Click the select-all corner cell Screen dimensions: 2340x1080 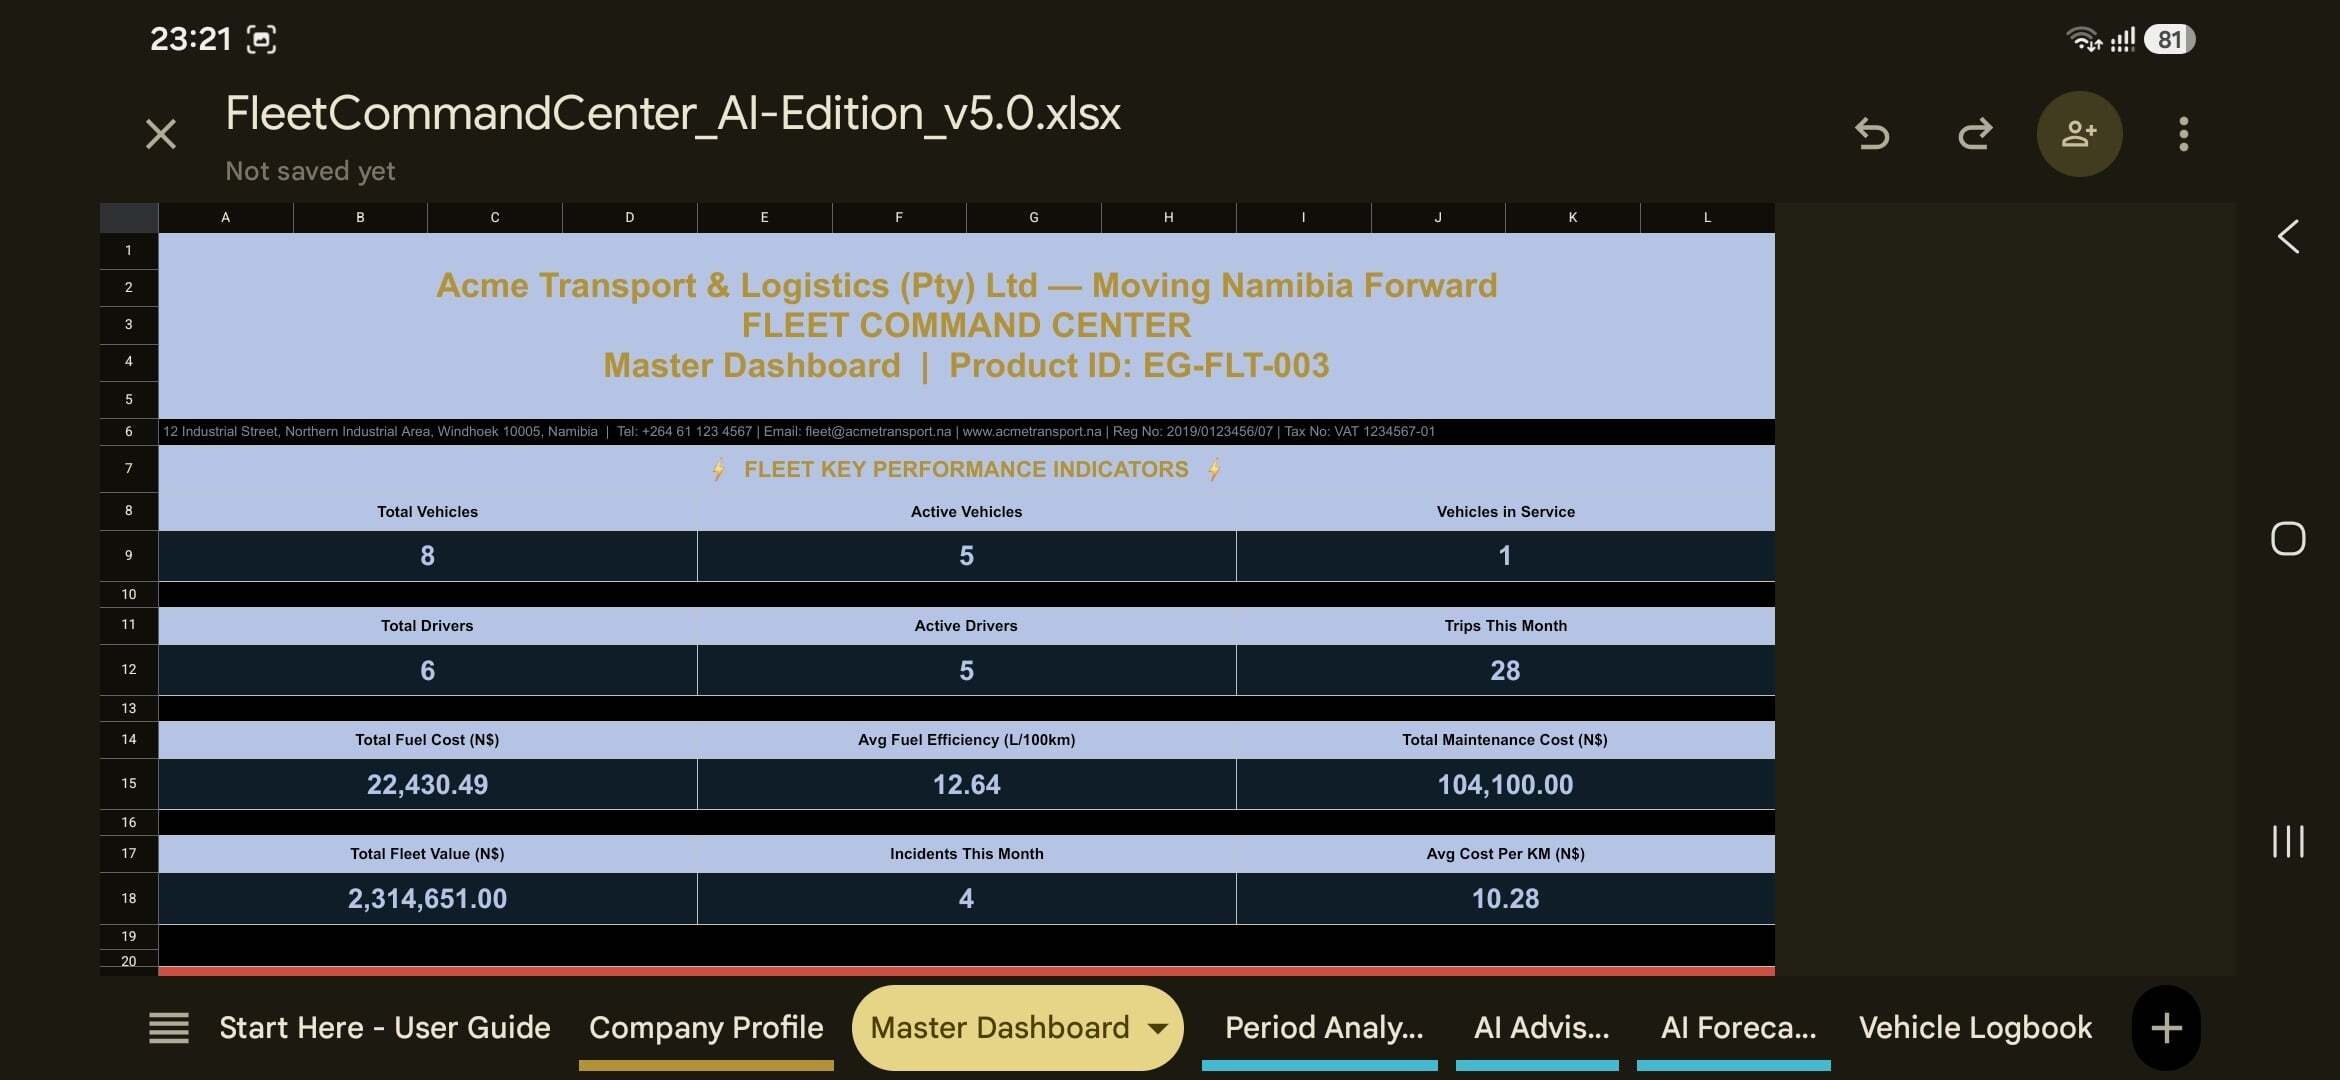[129, 217]
